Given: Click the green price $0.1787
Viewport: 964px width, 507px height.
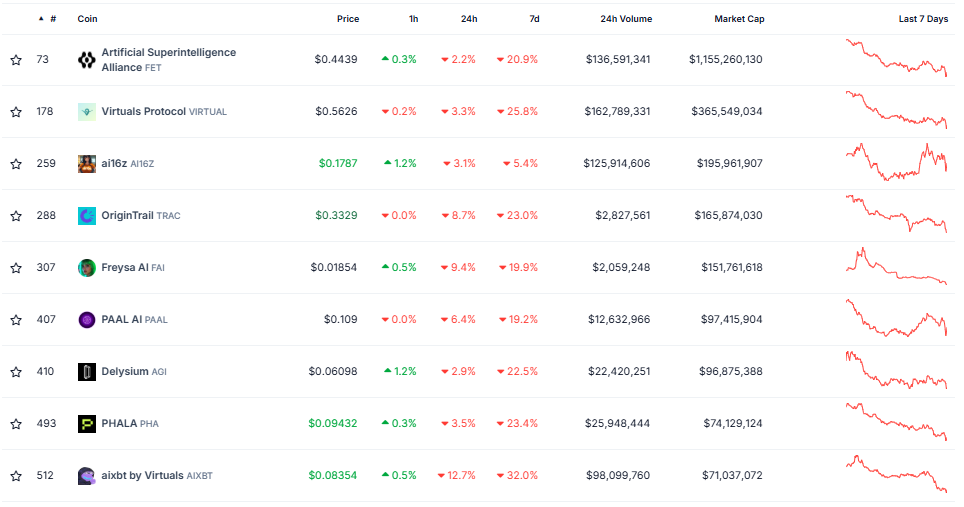Looking at the screenshot, I should 338,163.
